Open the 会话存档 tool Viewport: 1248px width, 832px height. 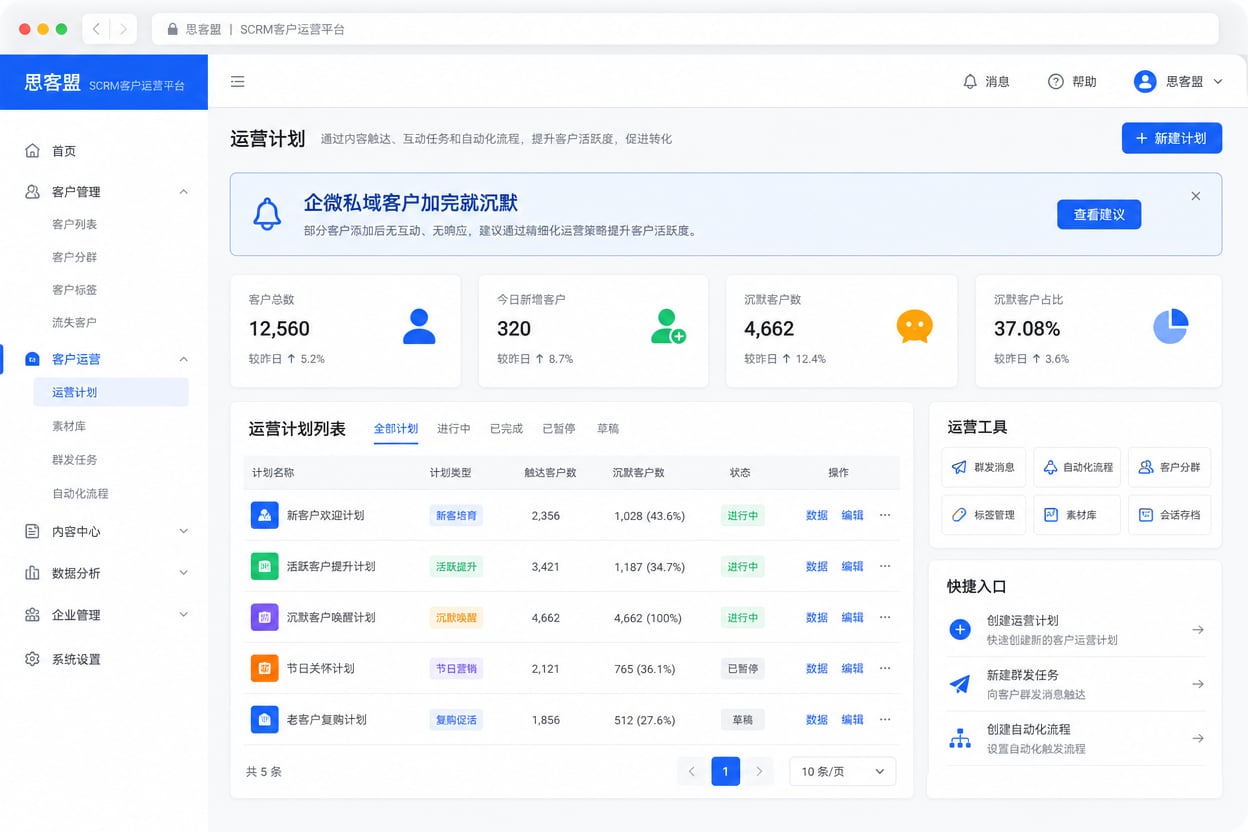(1169, 515)
